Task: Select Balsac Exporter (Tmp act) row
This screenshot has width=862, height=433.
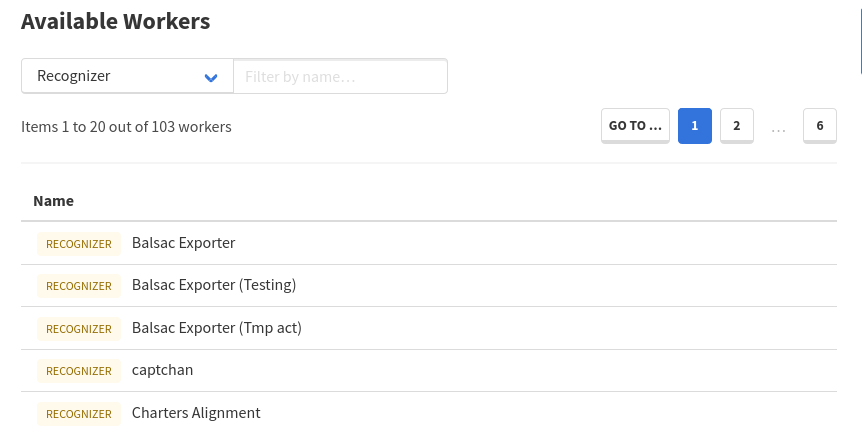Action: tap(216, 328)
